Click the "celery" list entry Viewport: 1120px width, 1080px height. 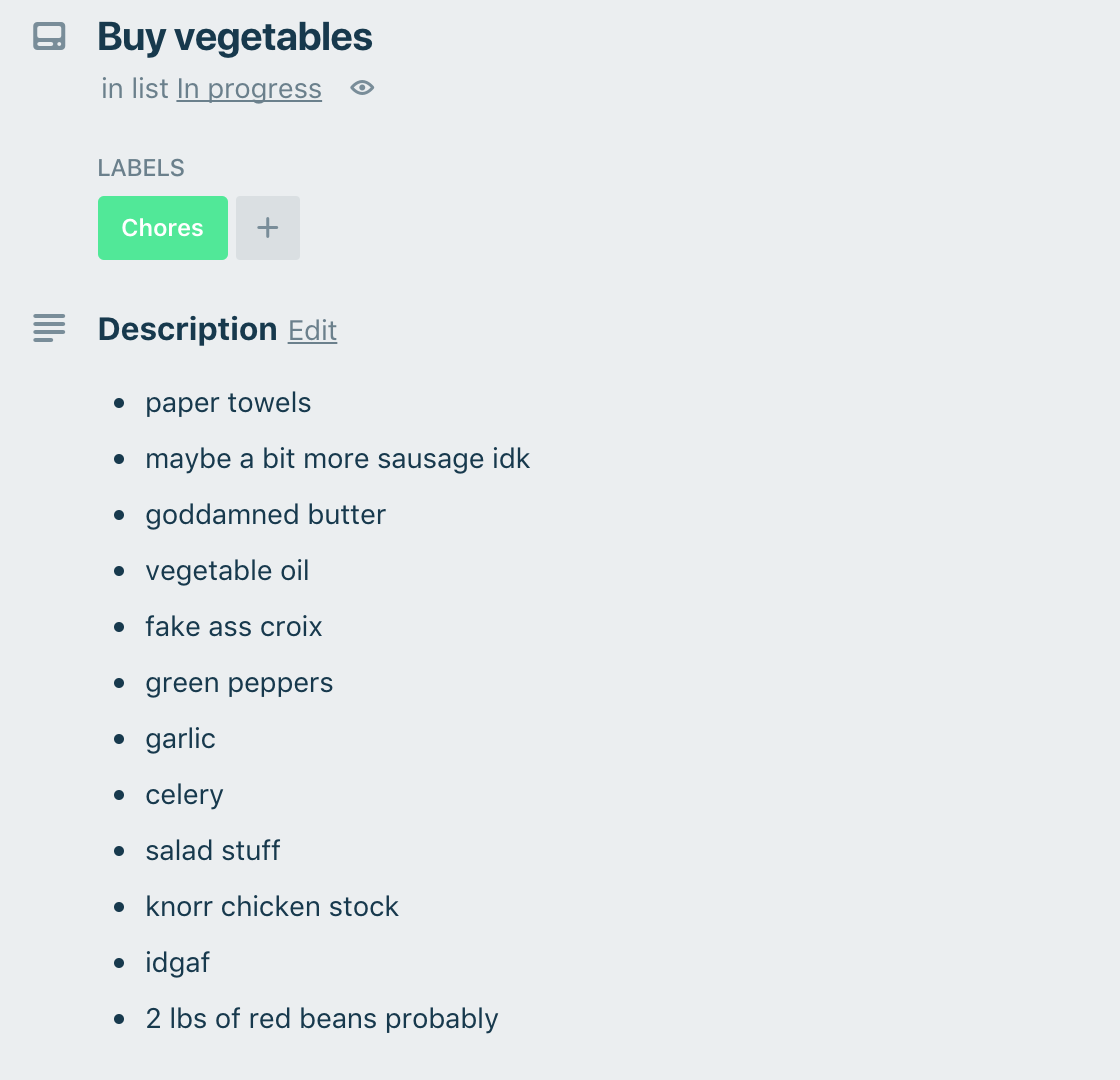(184, 795)
